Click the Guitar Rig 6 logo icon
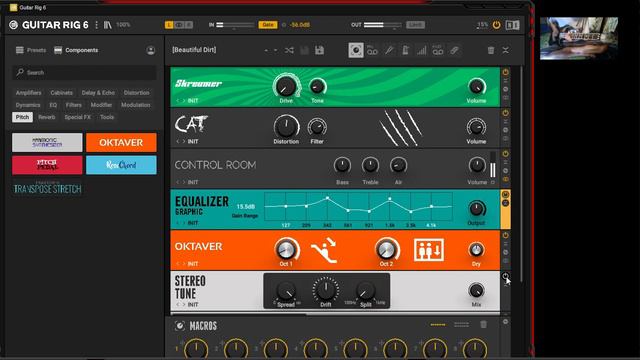Screen dimensions: 640x360 (x=13, y=25)
